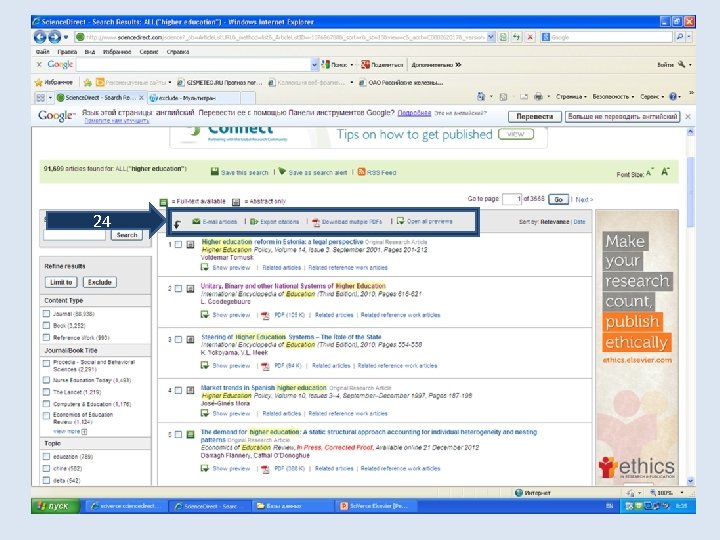
Task: Click the Exclude button under Refine results
Action: (x=100, y=282)
